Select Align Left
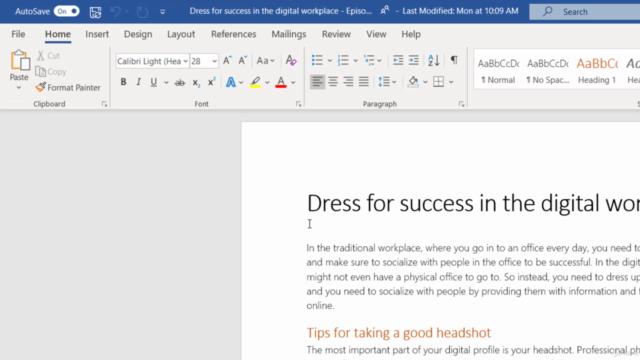 coord(317,82)
